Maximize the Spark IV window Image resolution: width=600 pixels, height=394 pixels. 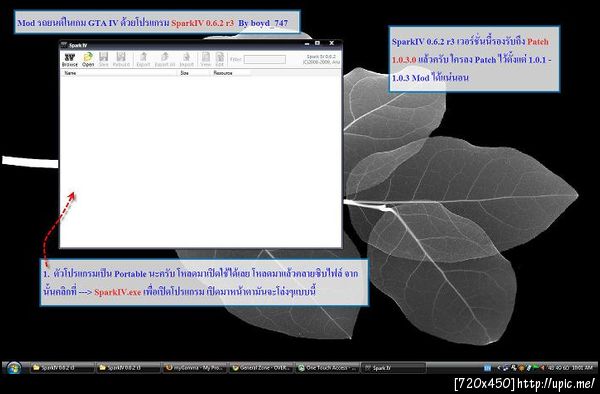click(317, 44)
